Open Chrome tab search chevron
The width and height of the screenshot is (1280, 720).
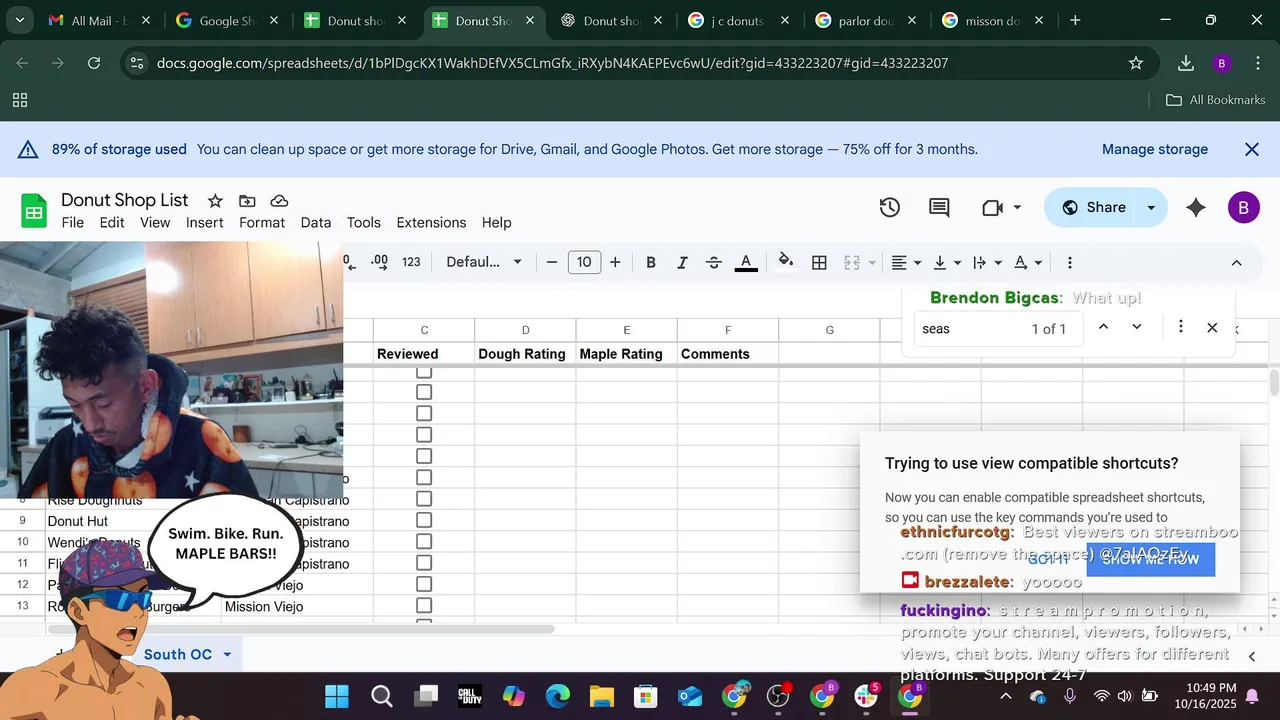click(20, 20)
